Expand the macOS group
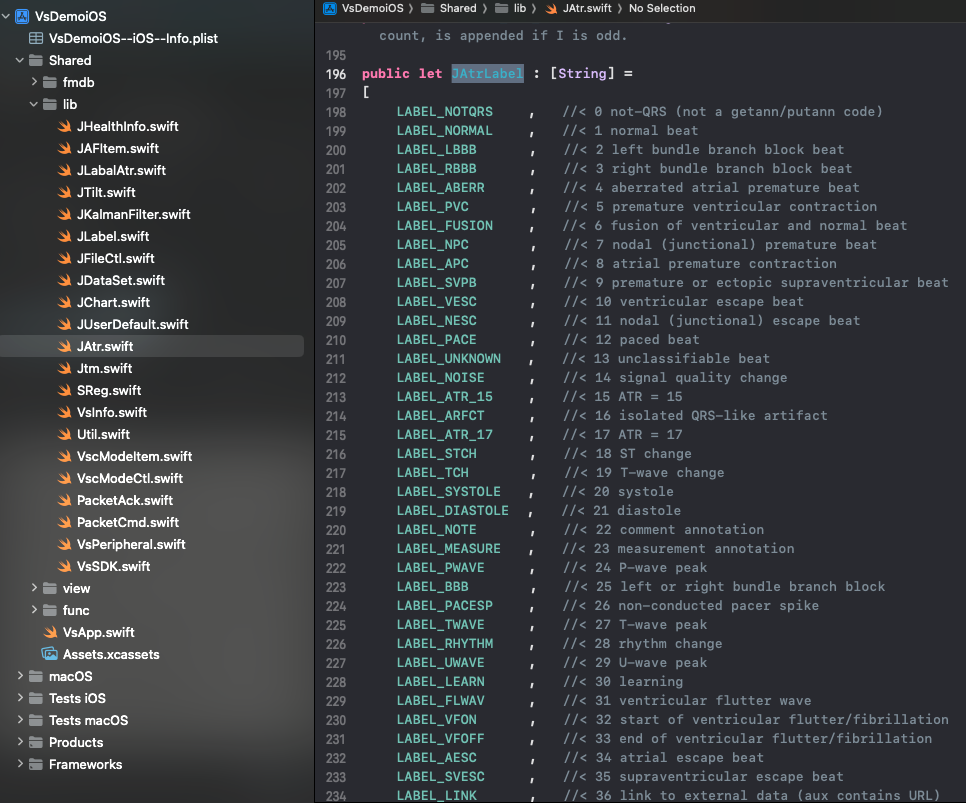Image resolution: width=966 pixels, height=803 pixels. 21,676
